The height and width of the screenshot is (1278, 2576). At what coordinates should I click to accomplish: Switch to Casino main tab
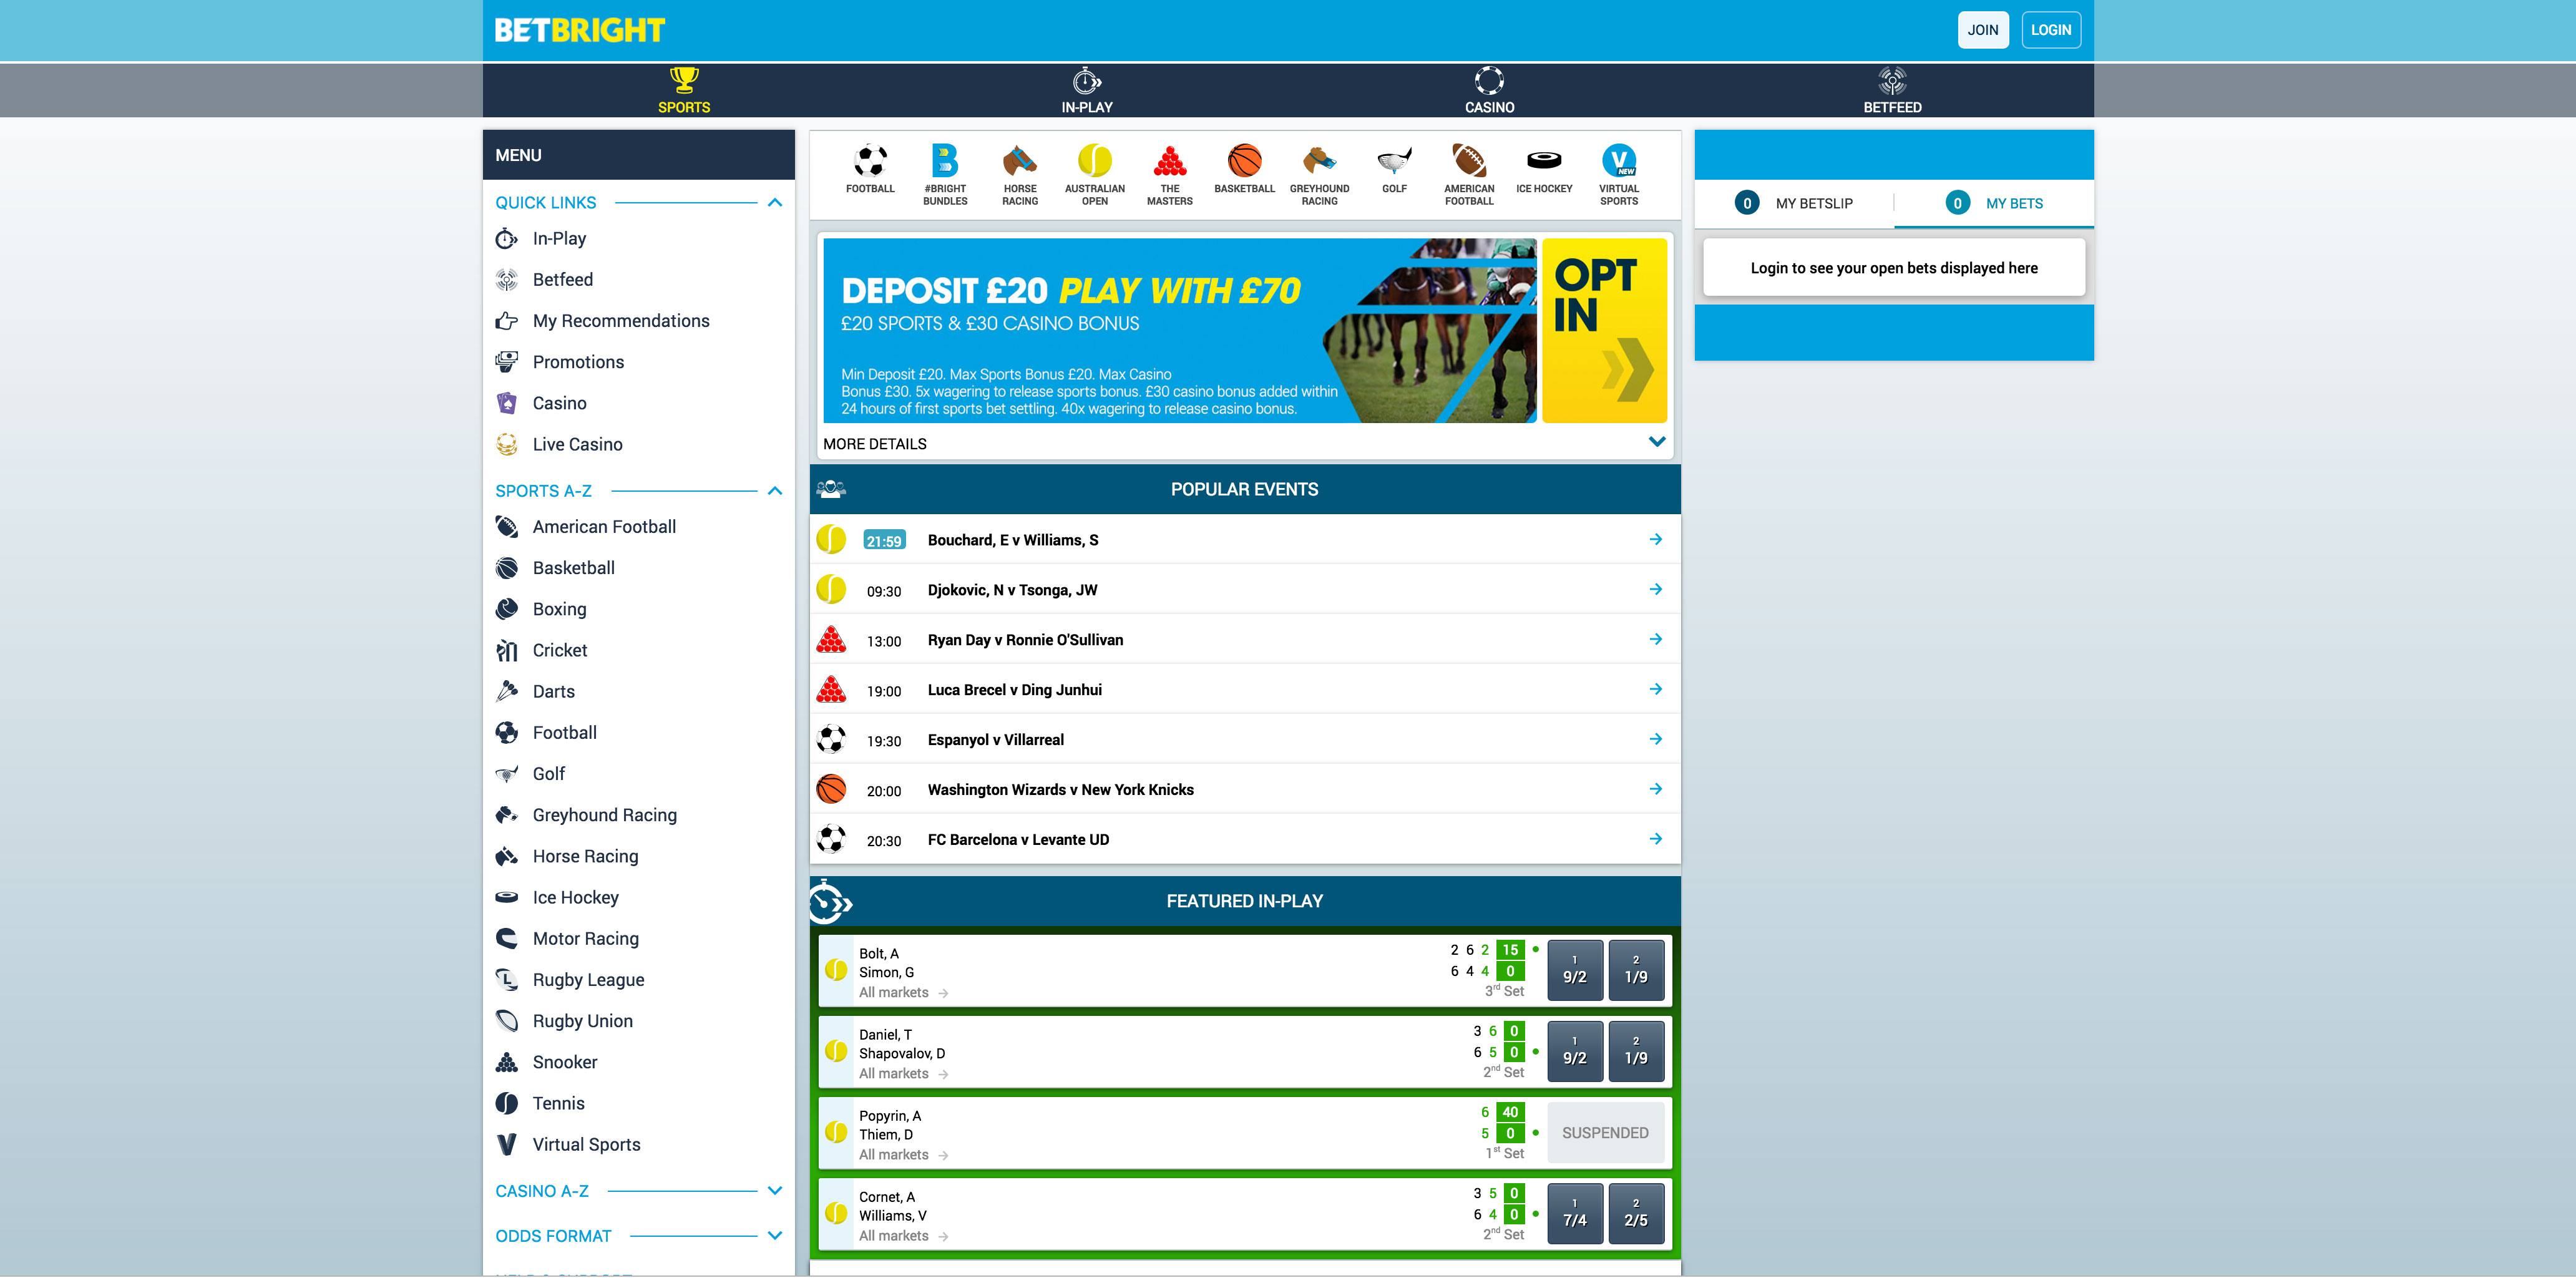click(x=1489, y=91)
